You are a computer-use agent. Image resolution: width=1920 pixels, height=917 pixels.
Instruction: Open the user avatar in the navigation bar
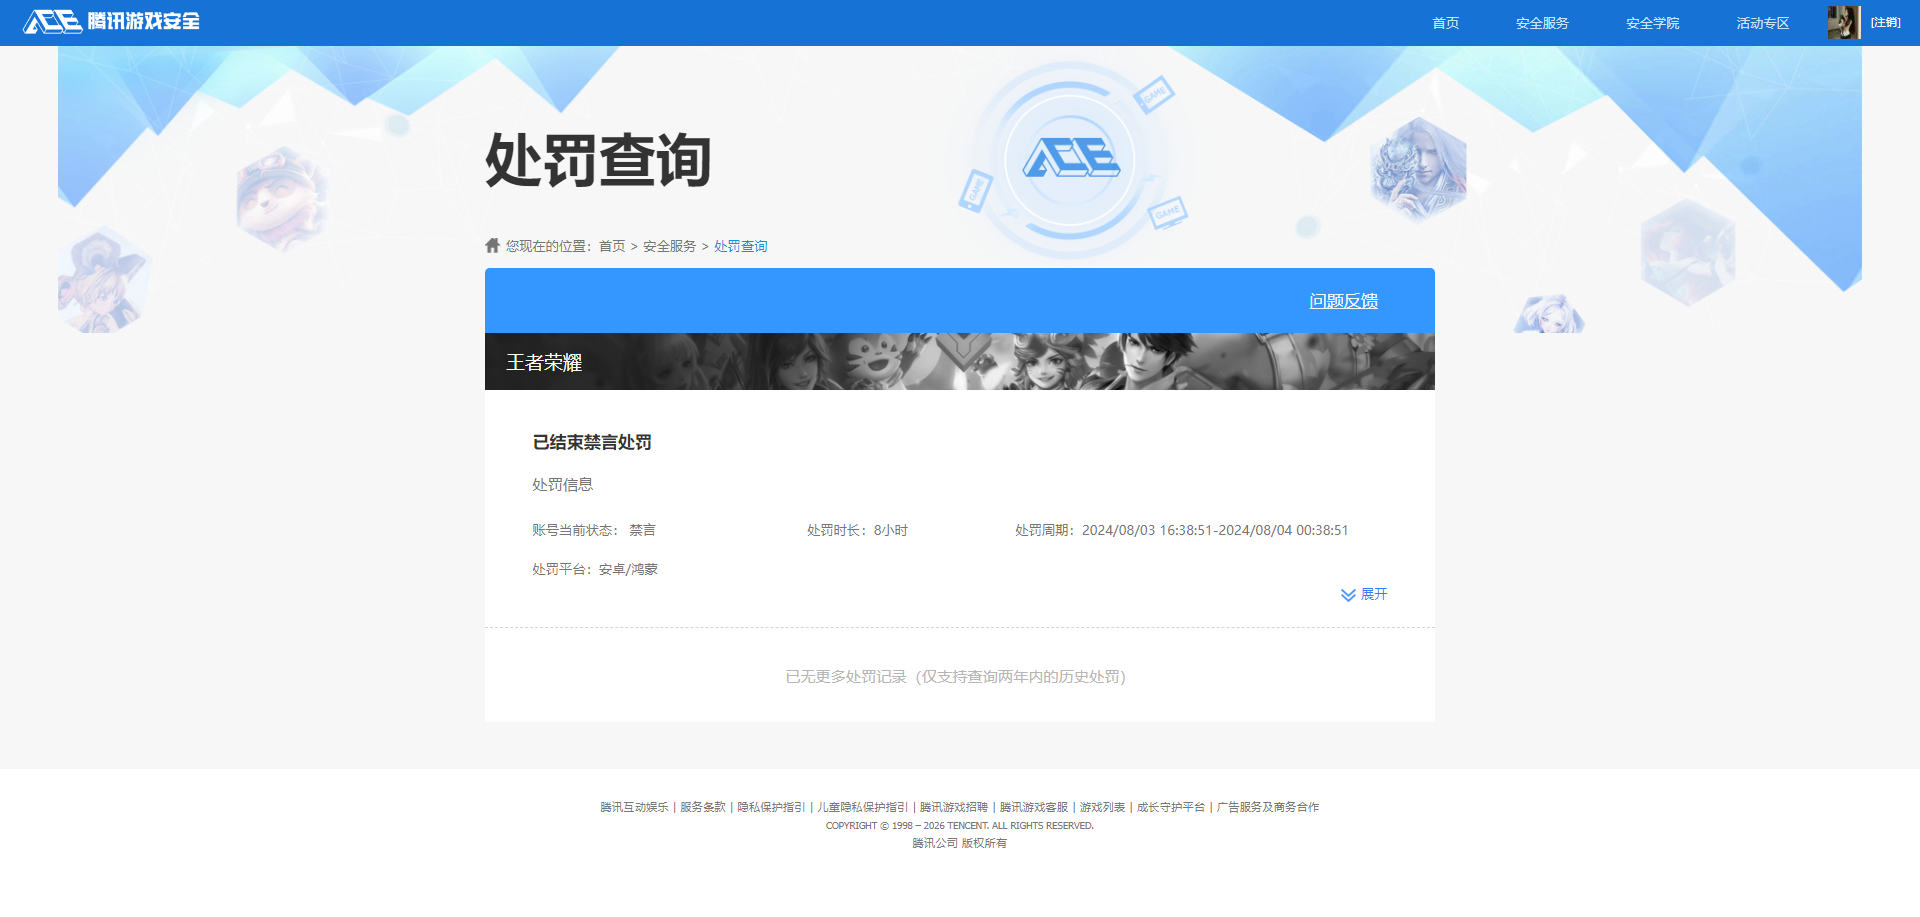tap(1842, 22)
